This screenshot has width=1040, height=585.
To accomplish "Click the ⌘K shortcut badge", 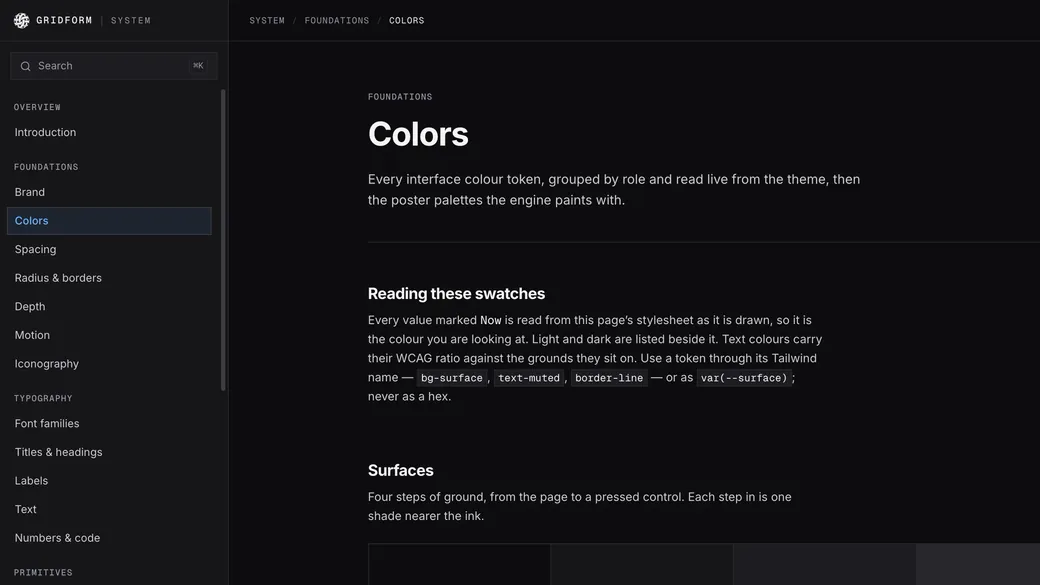I will pos(198,66).
